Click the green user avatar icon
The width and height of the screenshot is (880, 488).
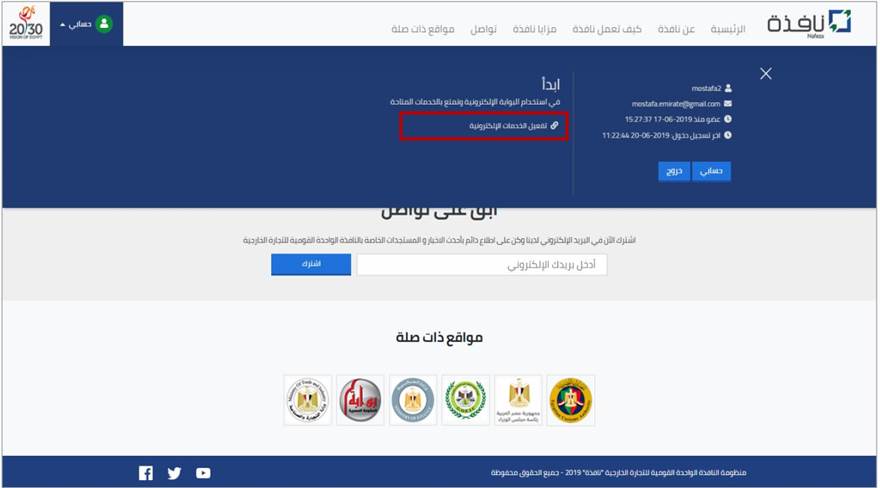tap(104, 24)
